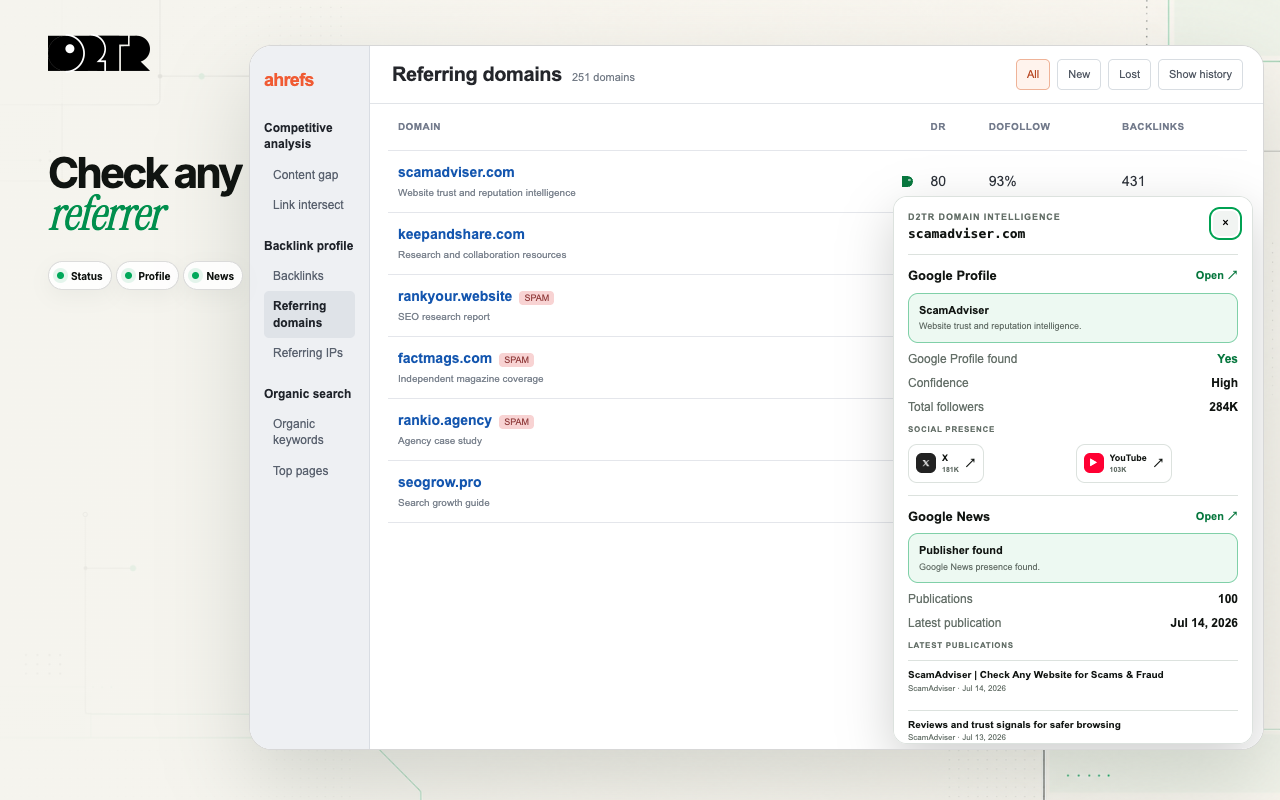1280x800 pixels.
Task: Click the Organic search section heading
Action: pos(307,394)
